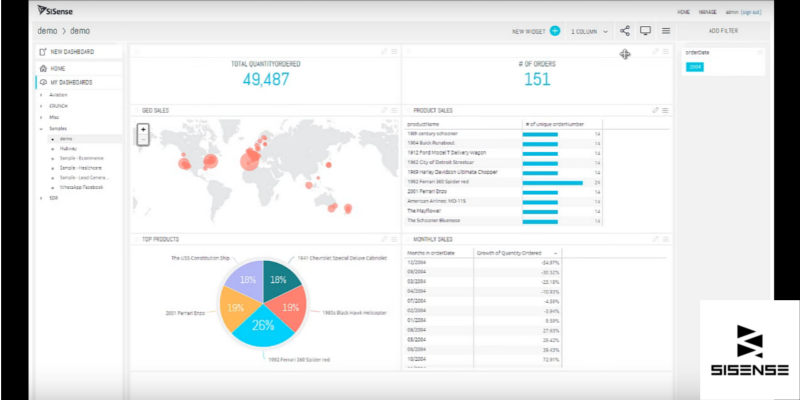800x400 pixels.
Task: Open the Manage menu in top bar
Action: pos(708,12)
